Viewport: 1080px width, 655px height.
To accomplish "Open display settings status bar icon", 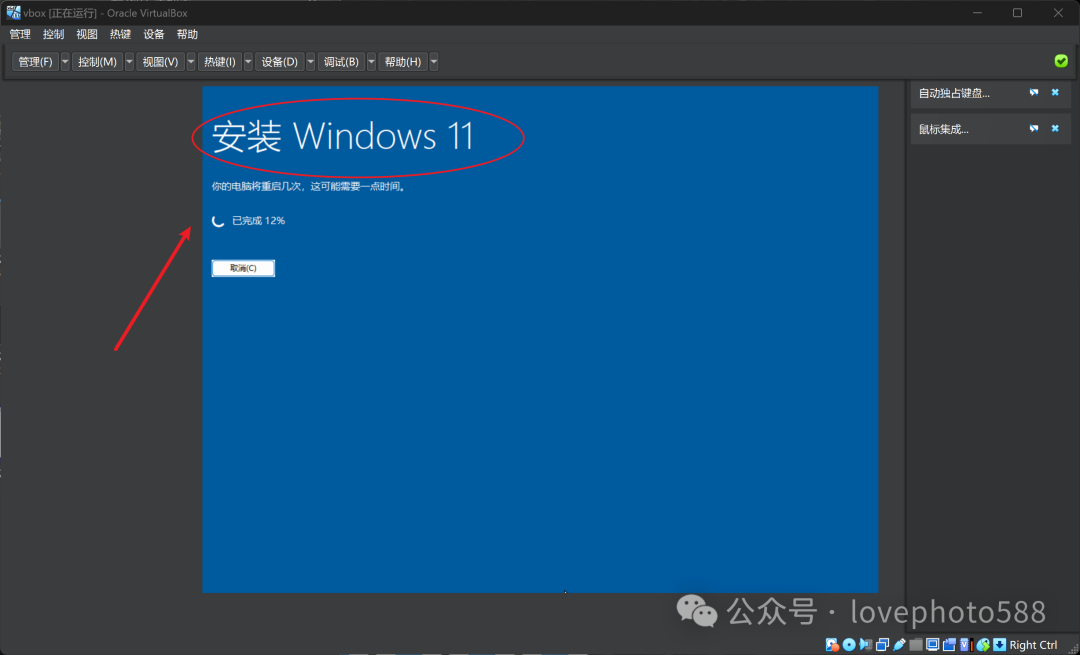I will click(x=933, y=645).
